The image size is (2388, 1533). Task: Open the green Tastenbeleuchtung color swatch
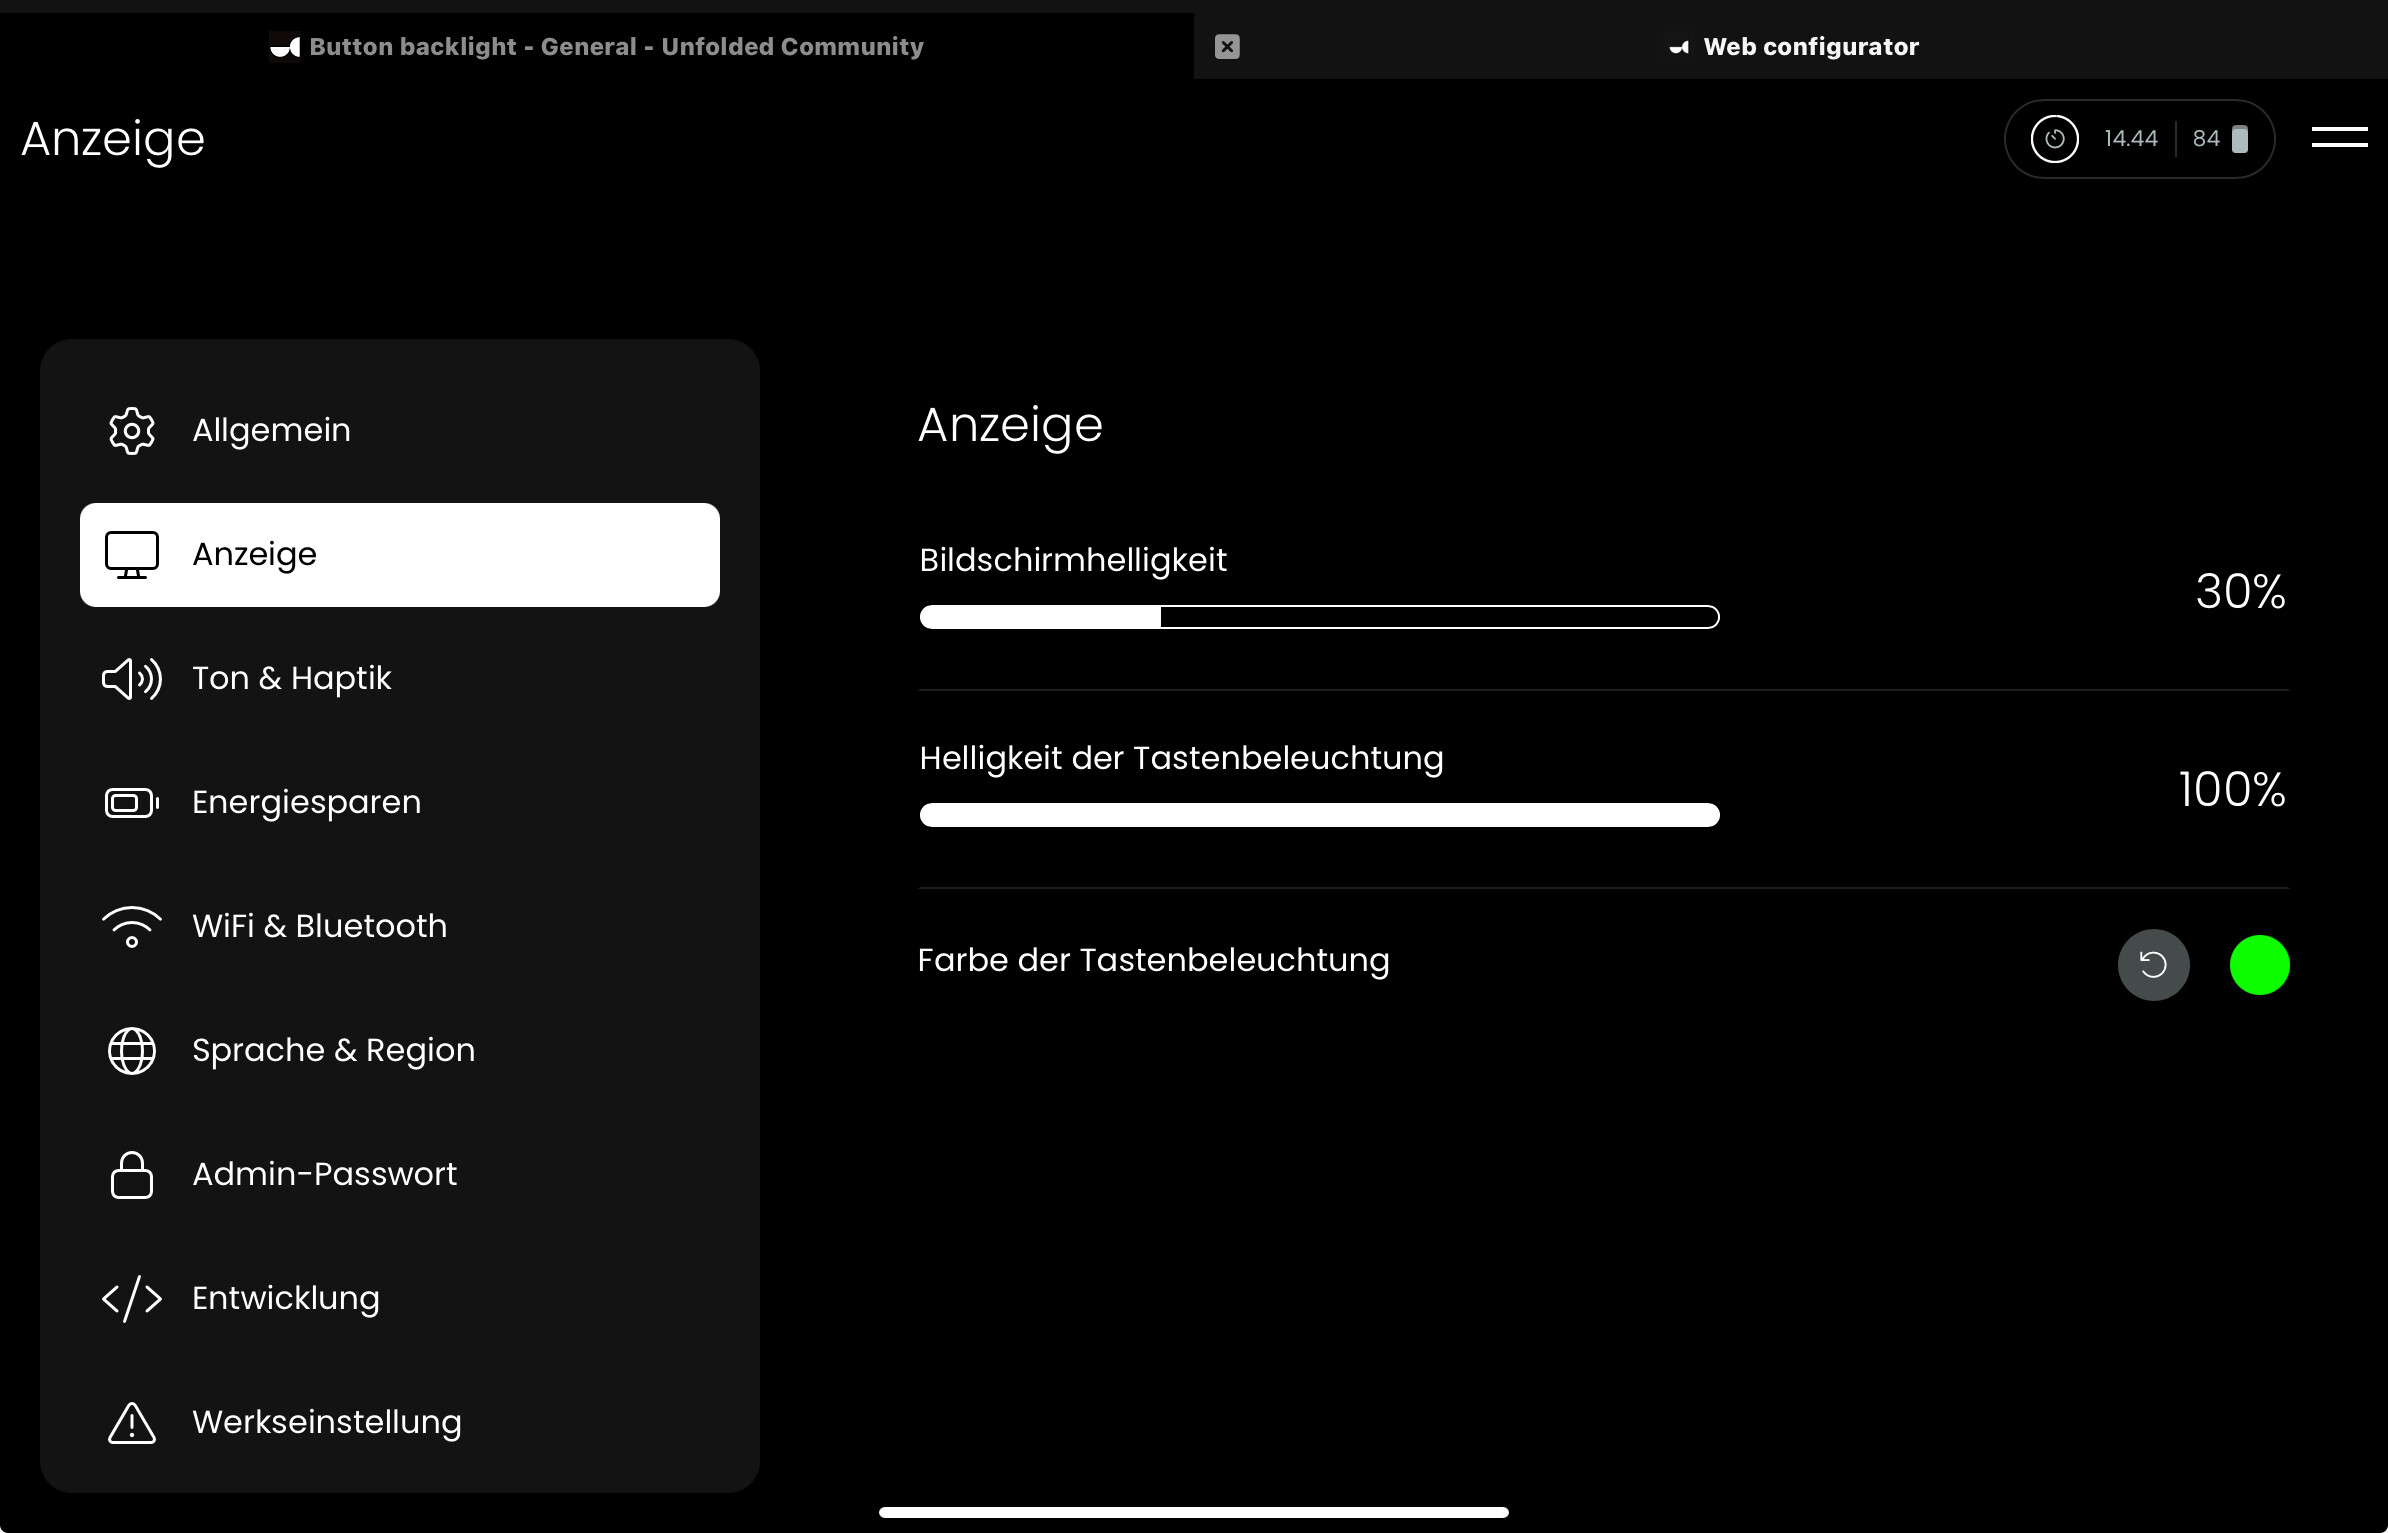coord(2259,965)
